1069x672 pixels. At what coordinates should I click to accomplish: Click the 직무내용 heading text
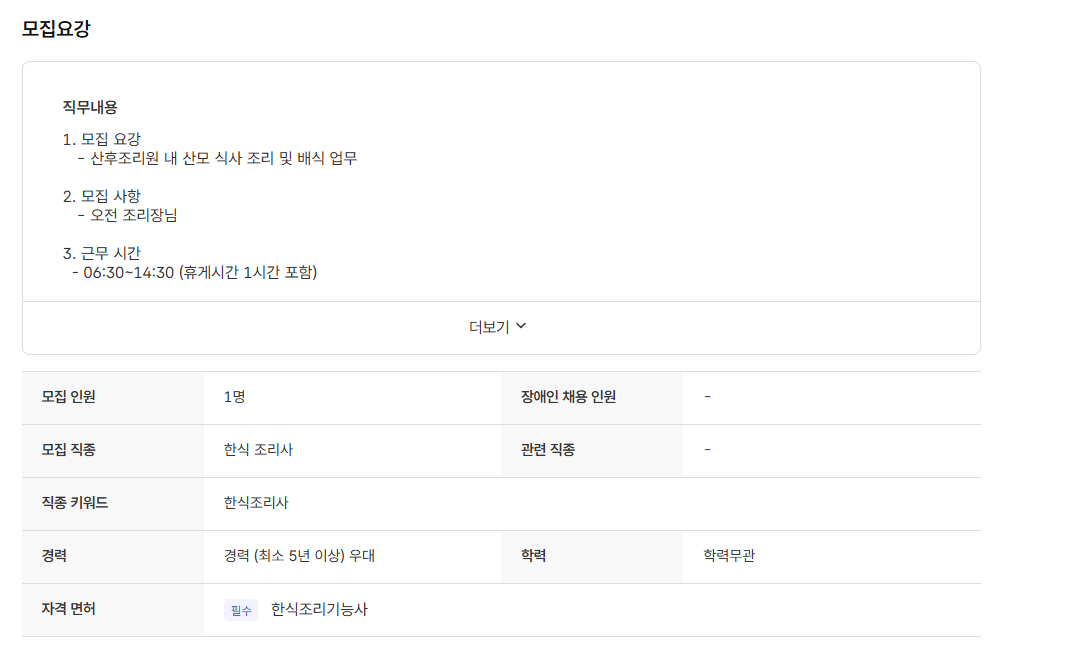coord(90,107)
